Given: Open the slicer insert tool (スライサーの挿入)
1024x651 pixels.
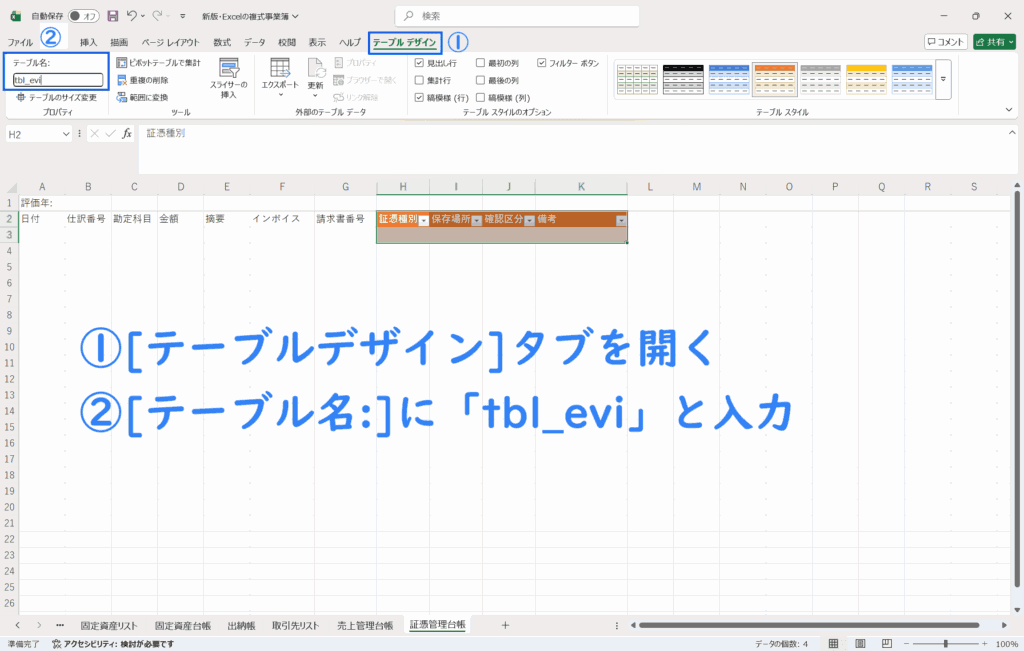Looking at the screenshot, I should (228, 78).
